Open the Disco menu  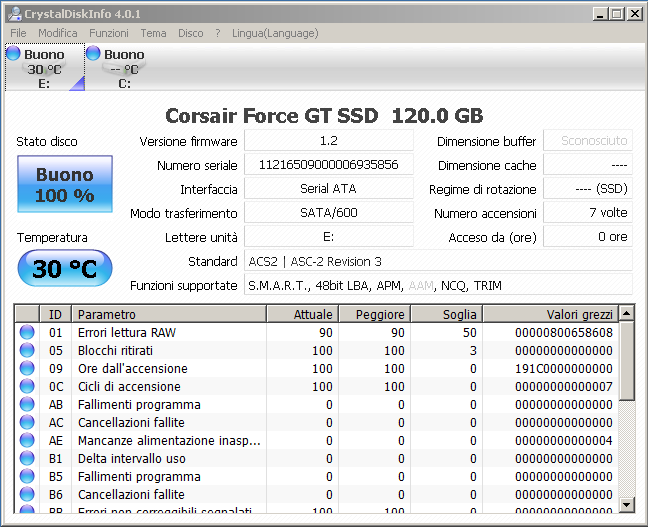click(x=191, y=33)
